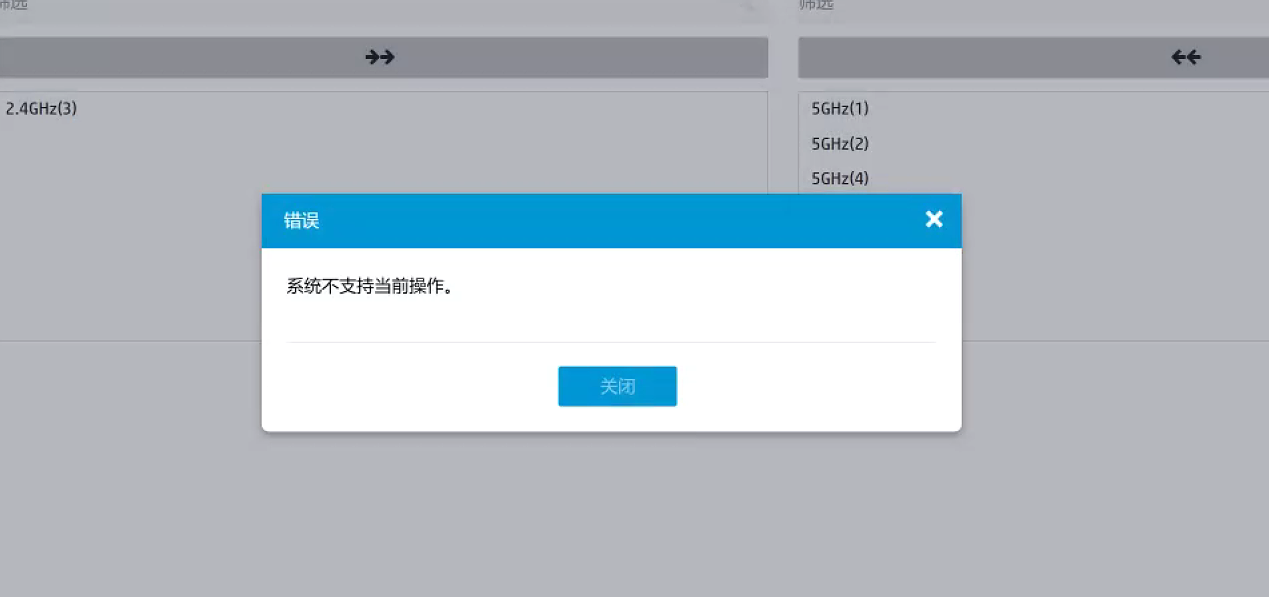The width and height of the screenshot is (1269, 597).
Task: Select the 2.4GHz(3) list entry
Action: point(42,109)
